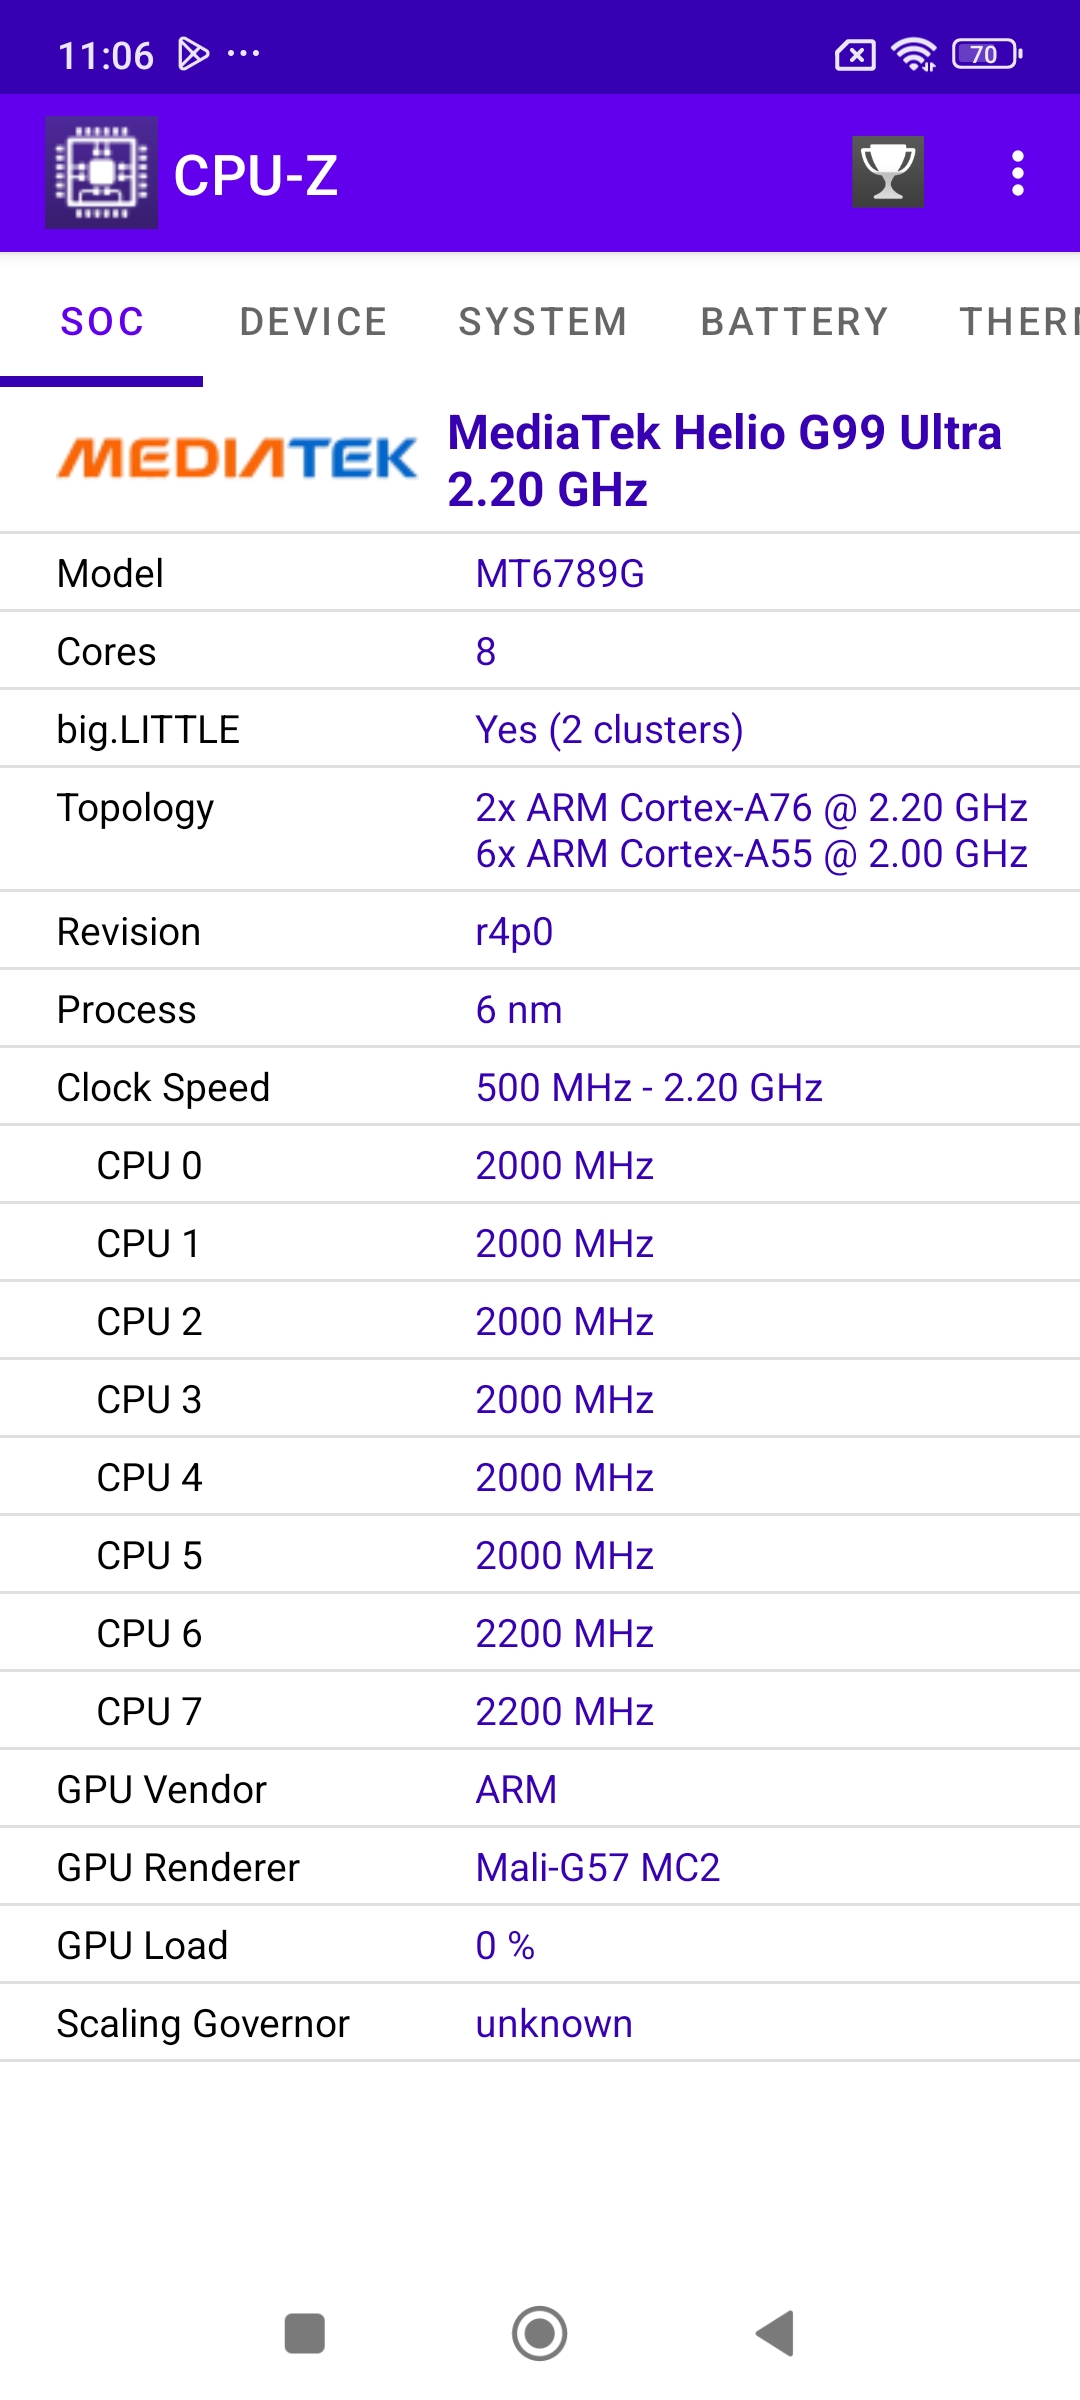1080x2400 pixels.
Task: Switch to the DEVICE tab
Action: (313, 322)
